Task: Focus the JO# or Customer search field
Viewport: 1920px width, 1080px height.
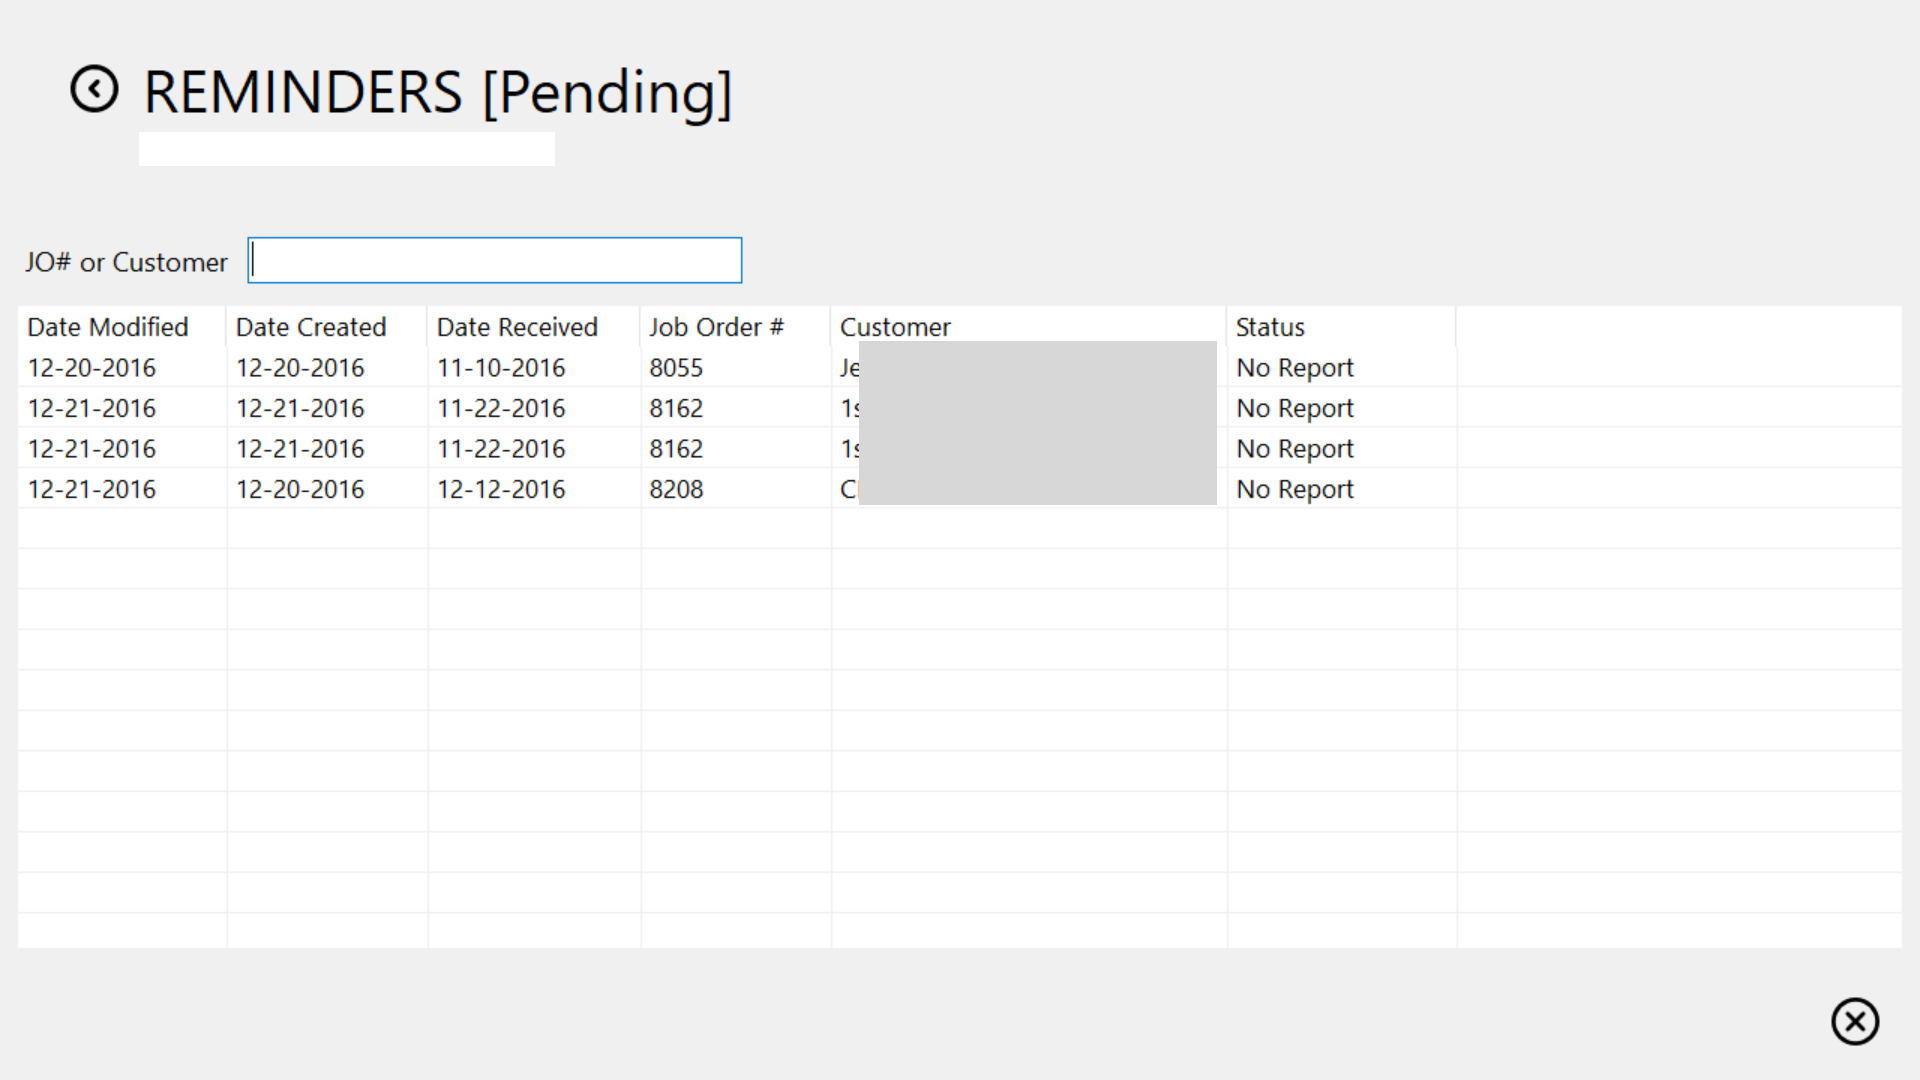Action: pos(494,260)
